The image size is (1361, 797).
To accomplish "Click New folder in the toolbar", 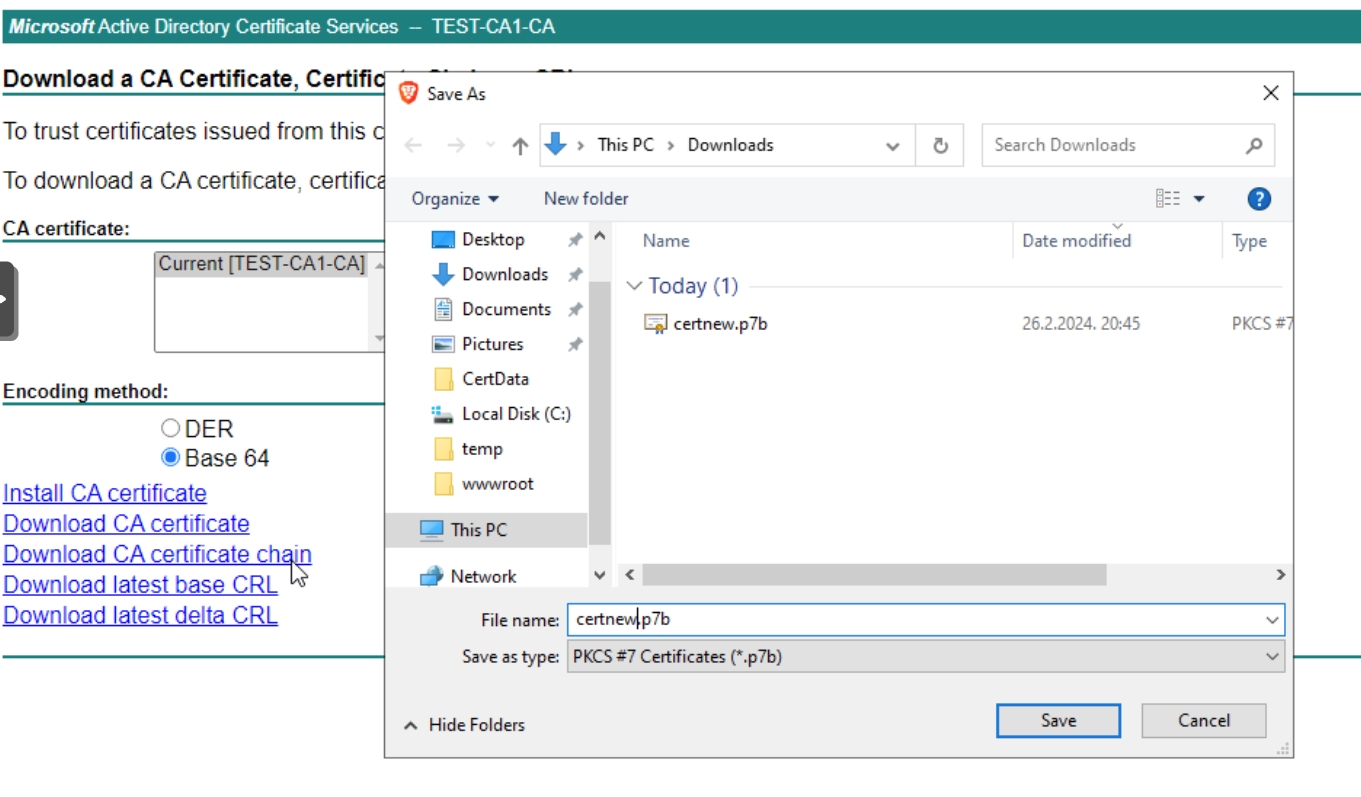I will [x=586, y=199].
